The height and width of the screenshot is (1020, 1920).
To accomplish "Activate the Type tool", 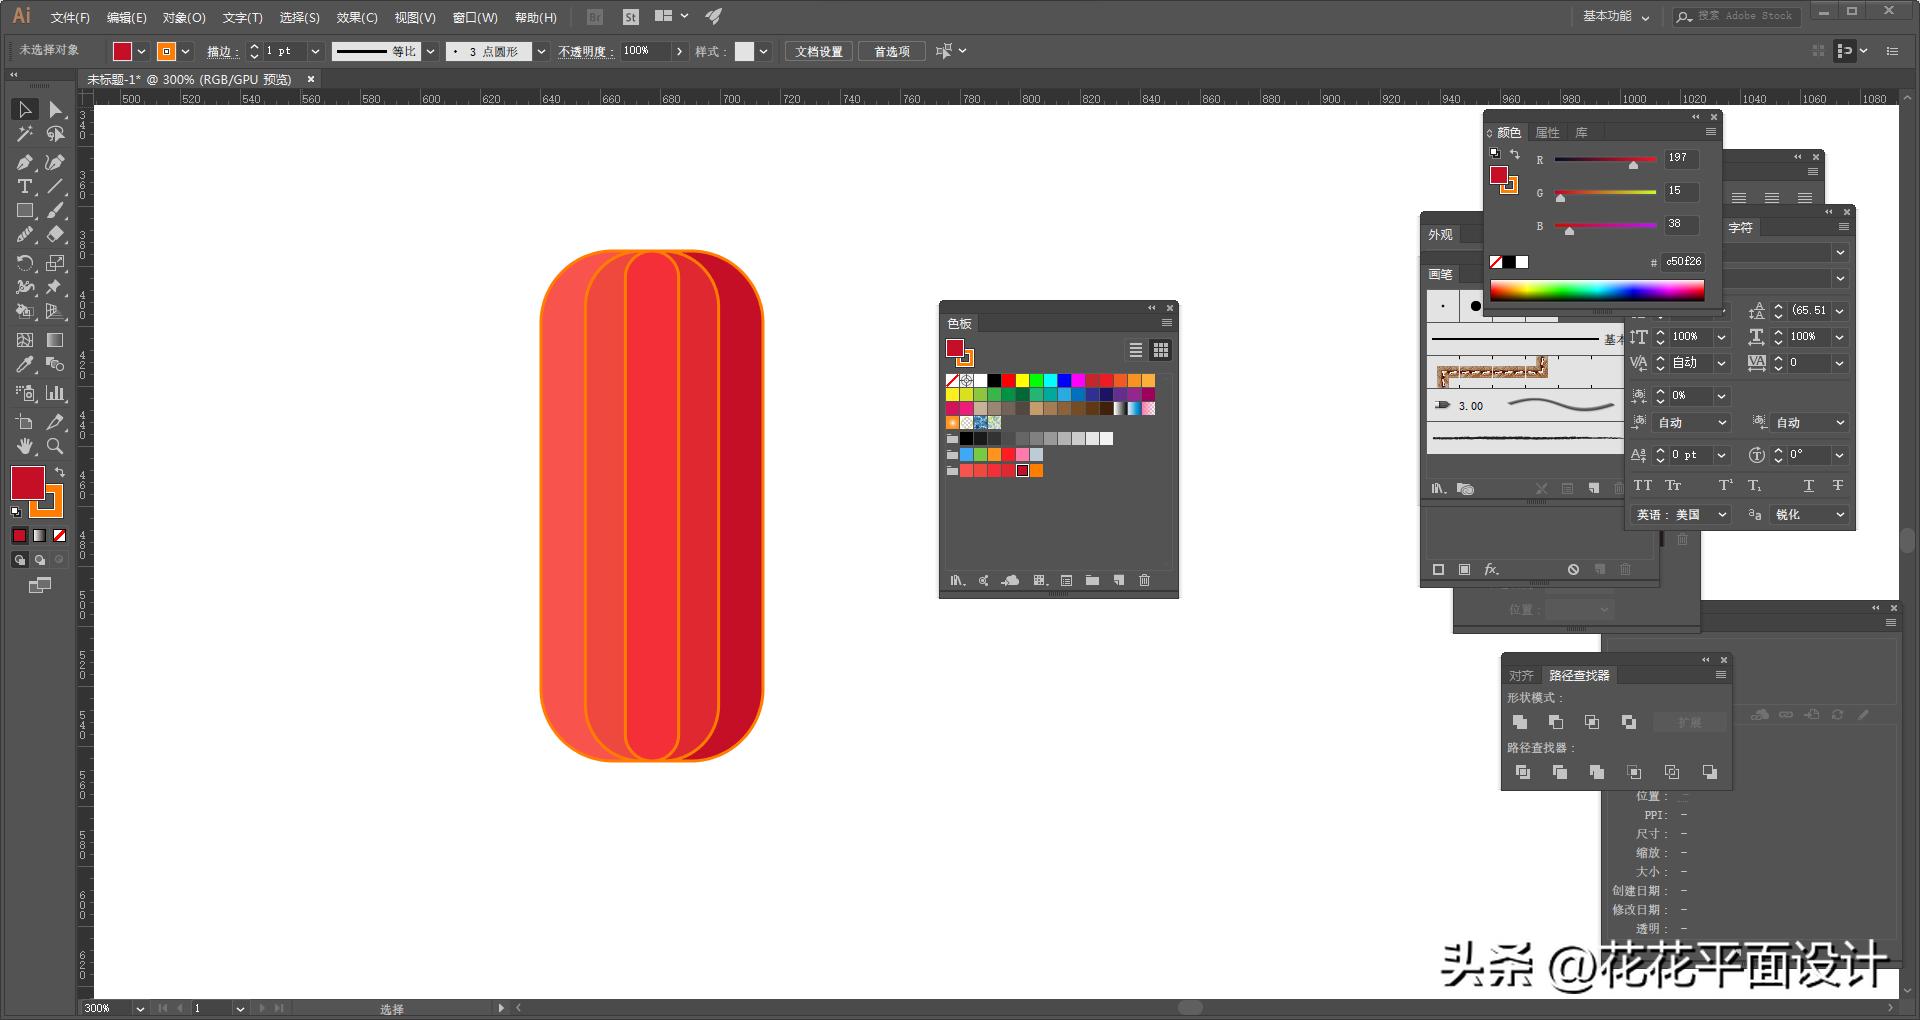I will click(25, 187).
